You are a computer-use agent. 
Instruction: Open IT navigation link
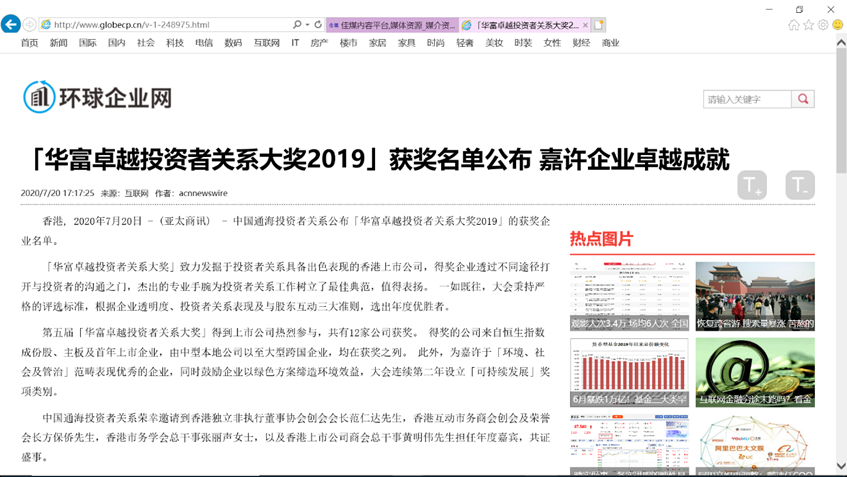tap(295, 43)
